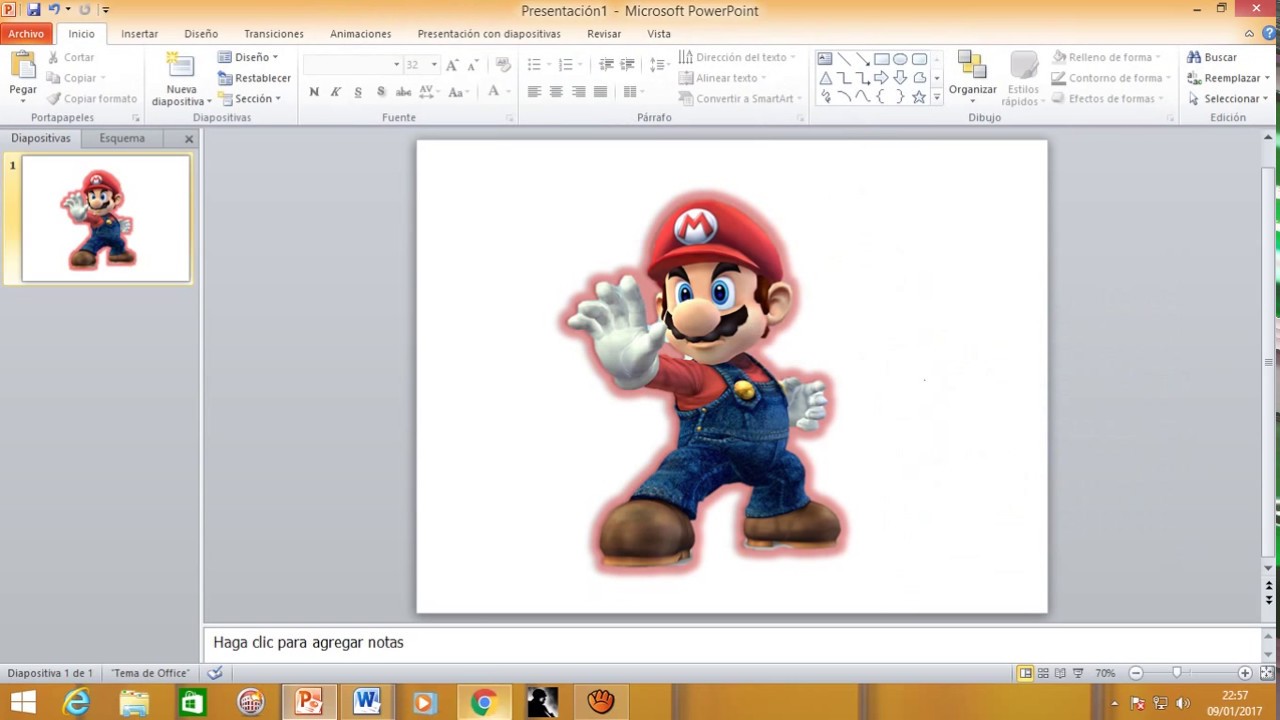Switch to the Transiciones tab
The width and height of the screenshot is (1280, 720).
274,34
